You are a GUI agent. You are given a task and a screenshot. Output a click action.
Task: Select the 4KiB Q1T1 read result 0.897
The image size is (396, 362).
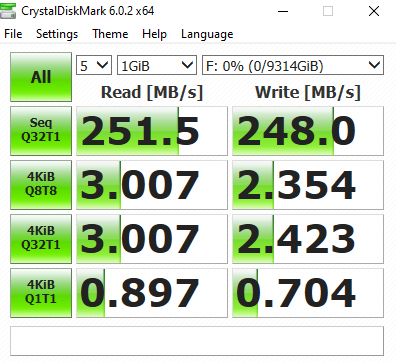tap(152, 293)
